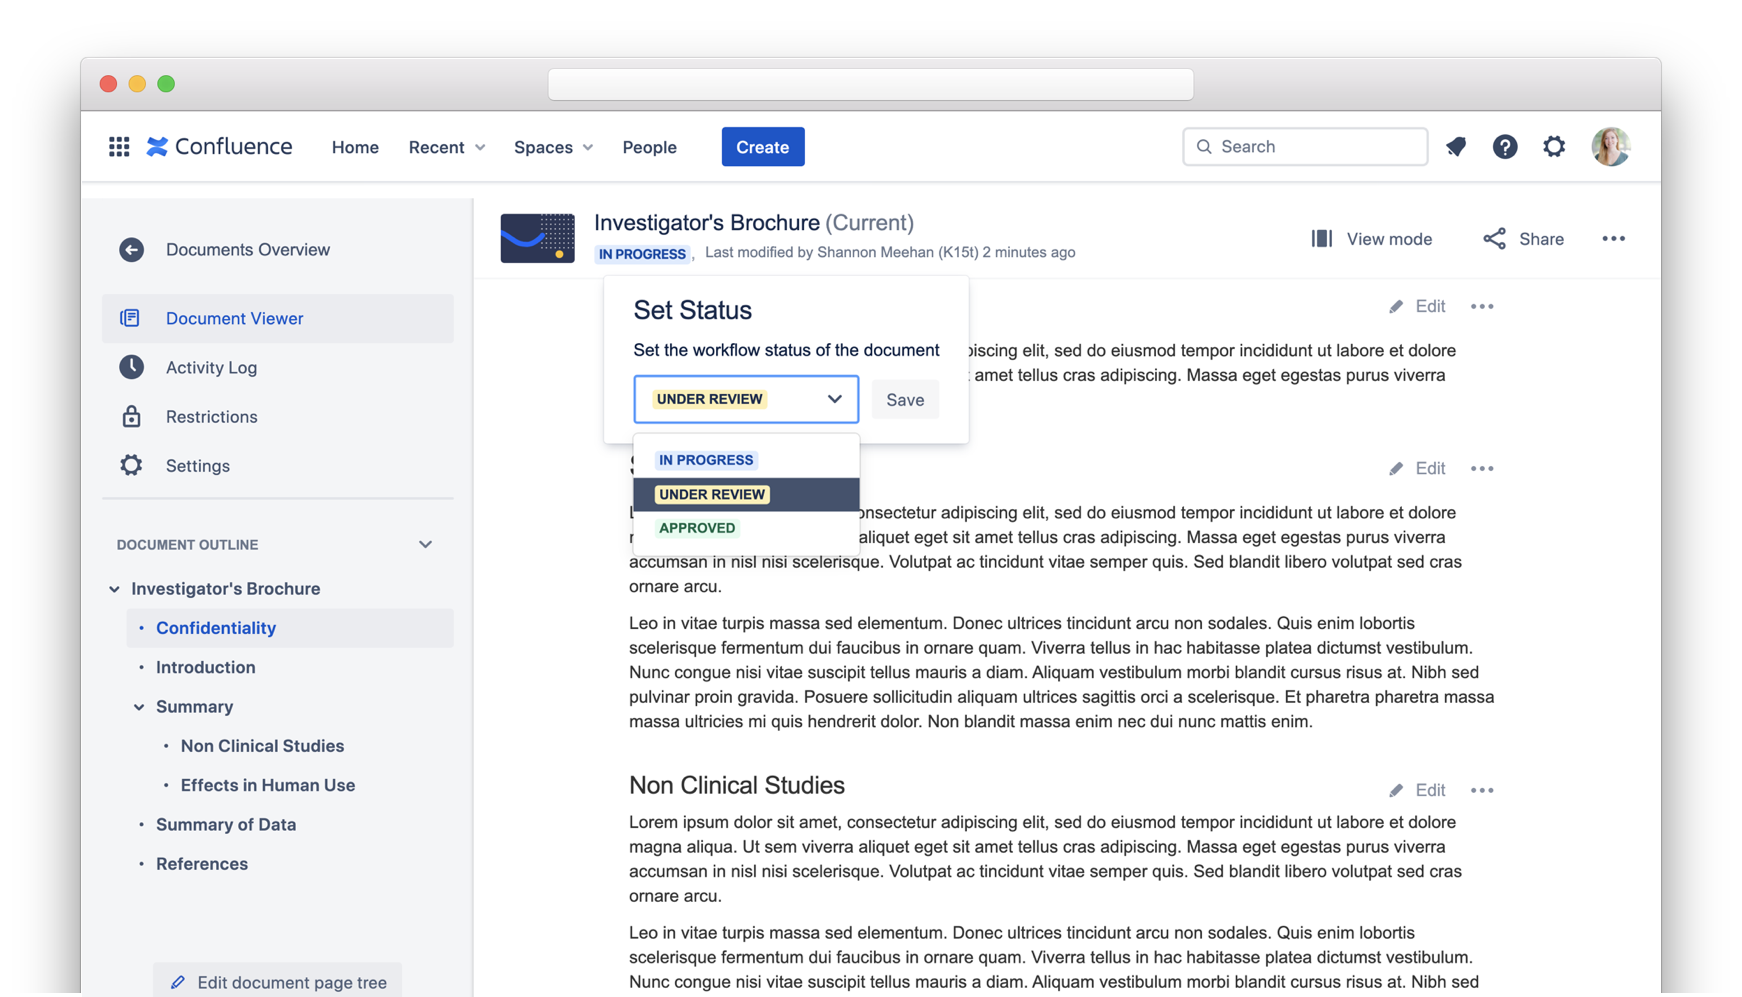Screen dimensions: 1742x997
Task: Click the pencil Edit icon for Non Clinical Studies
Action: pos(1396,790)
